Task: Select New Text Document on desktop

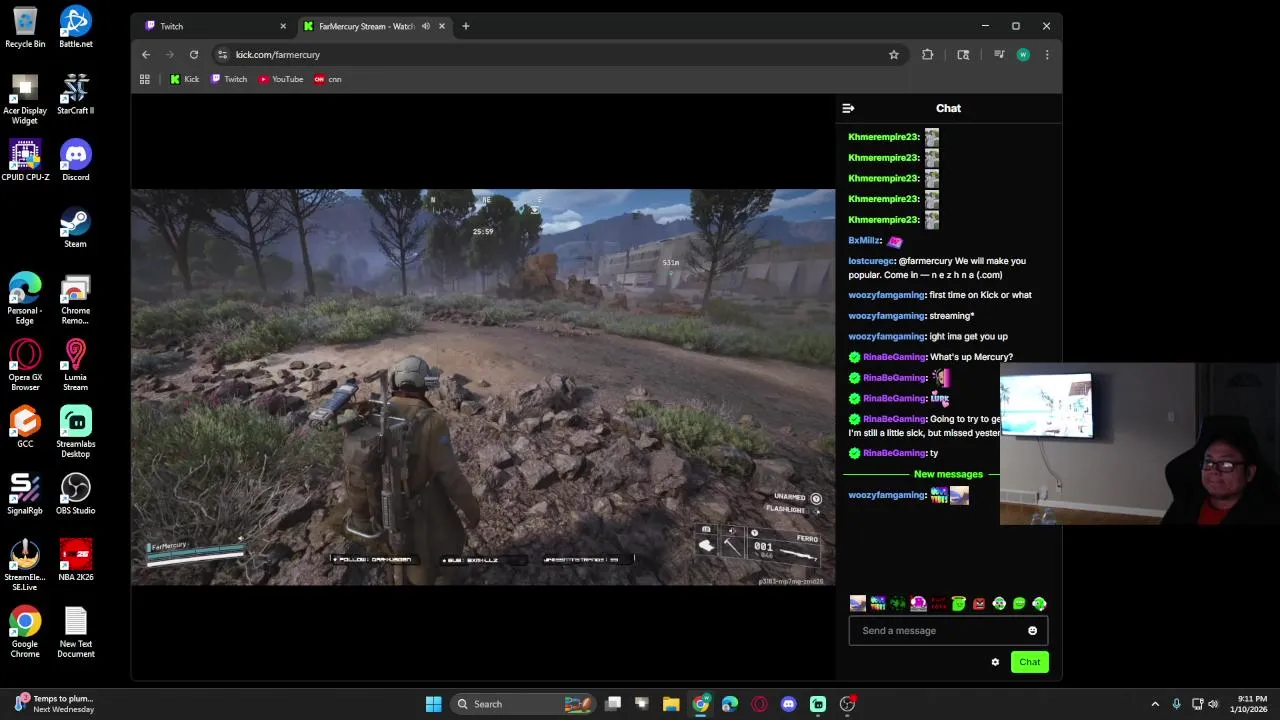Action: pos(76,632)
